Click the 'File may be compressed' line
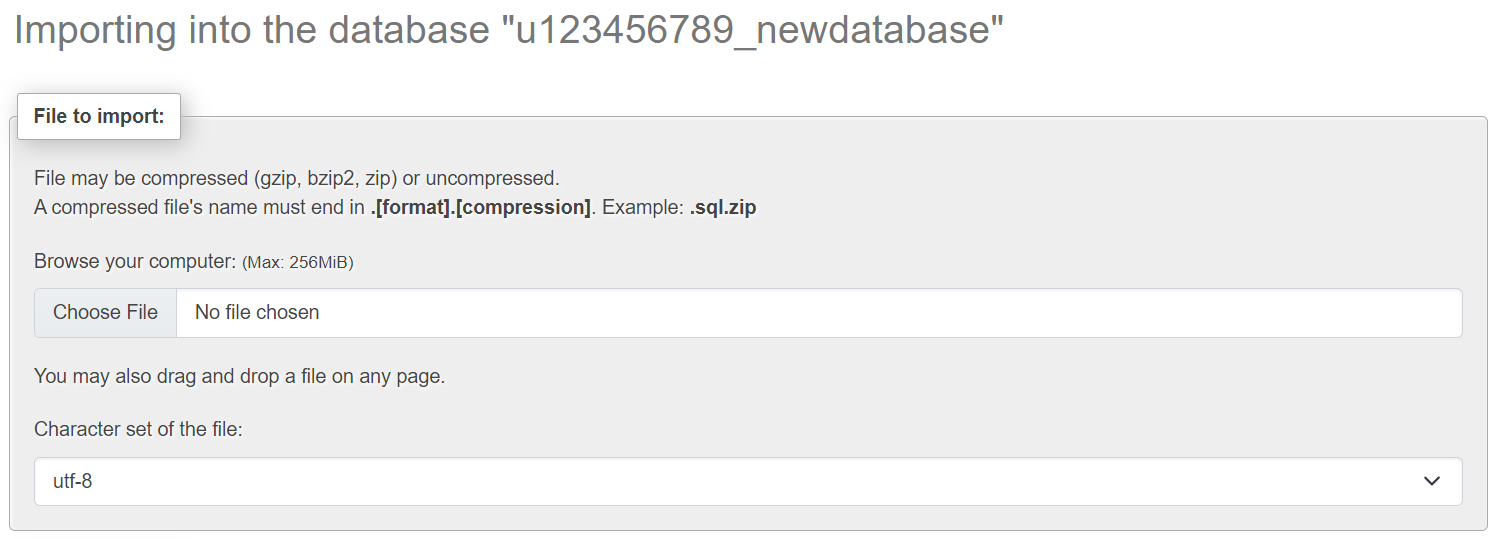 pyautogui.click(x=140, y=179)
